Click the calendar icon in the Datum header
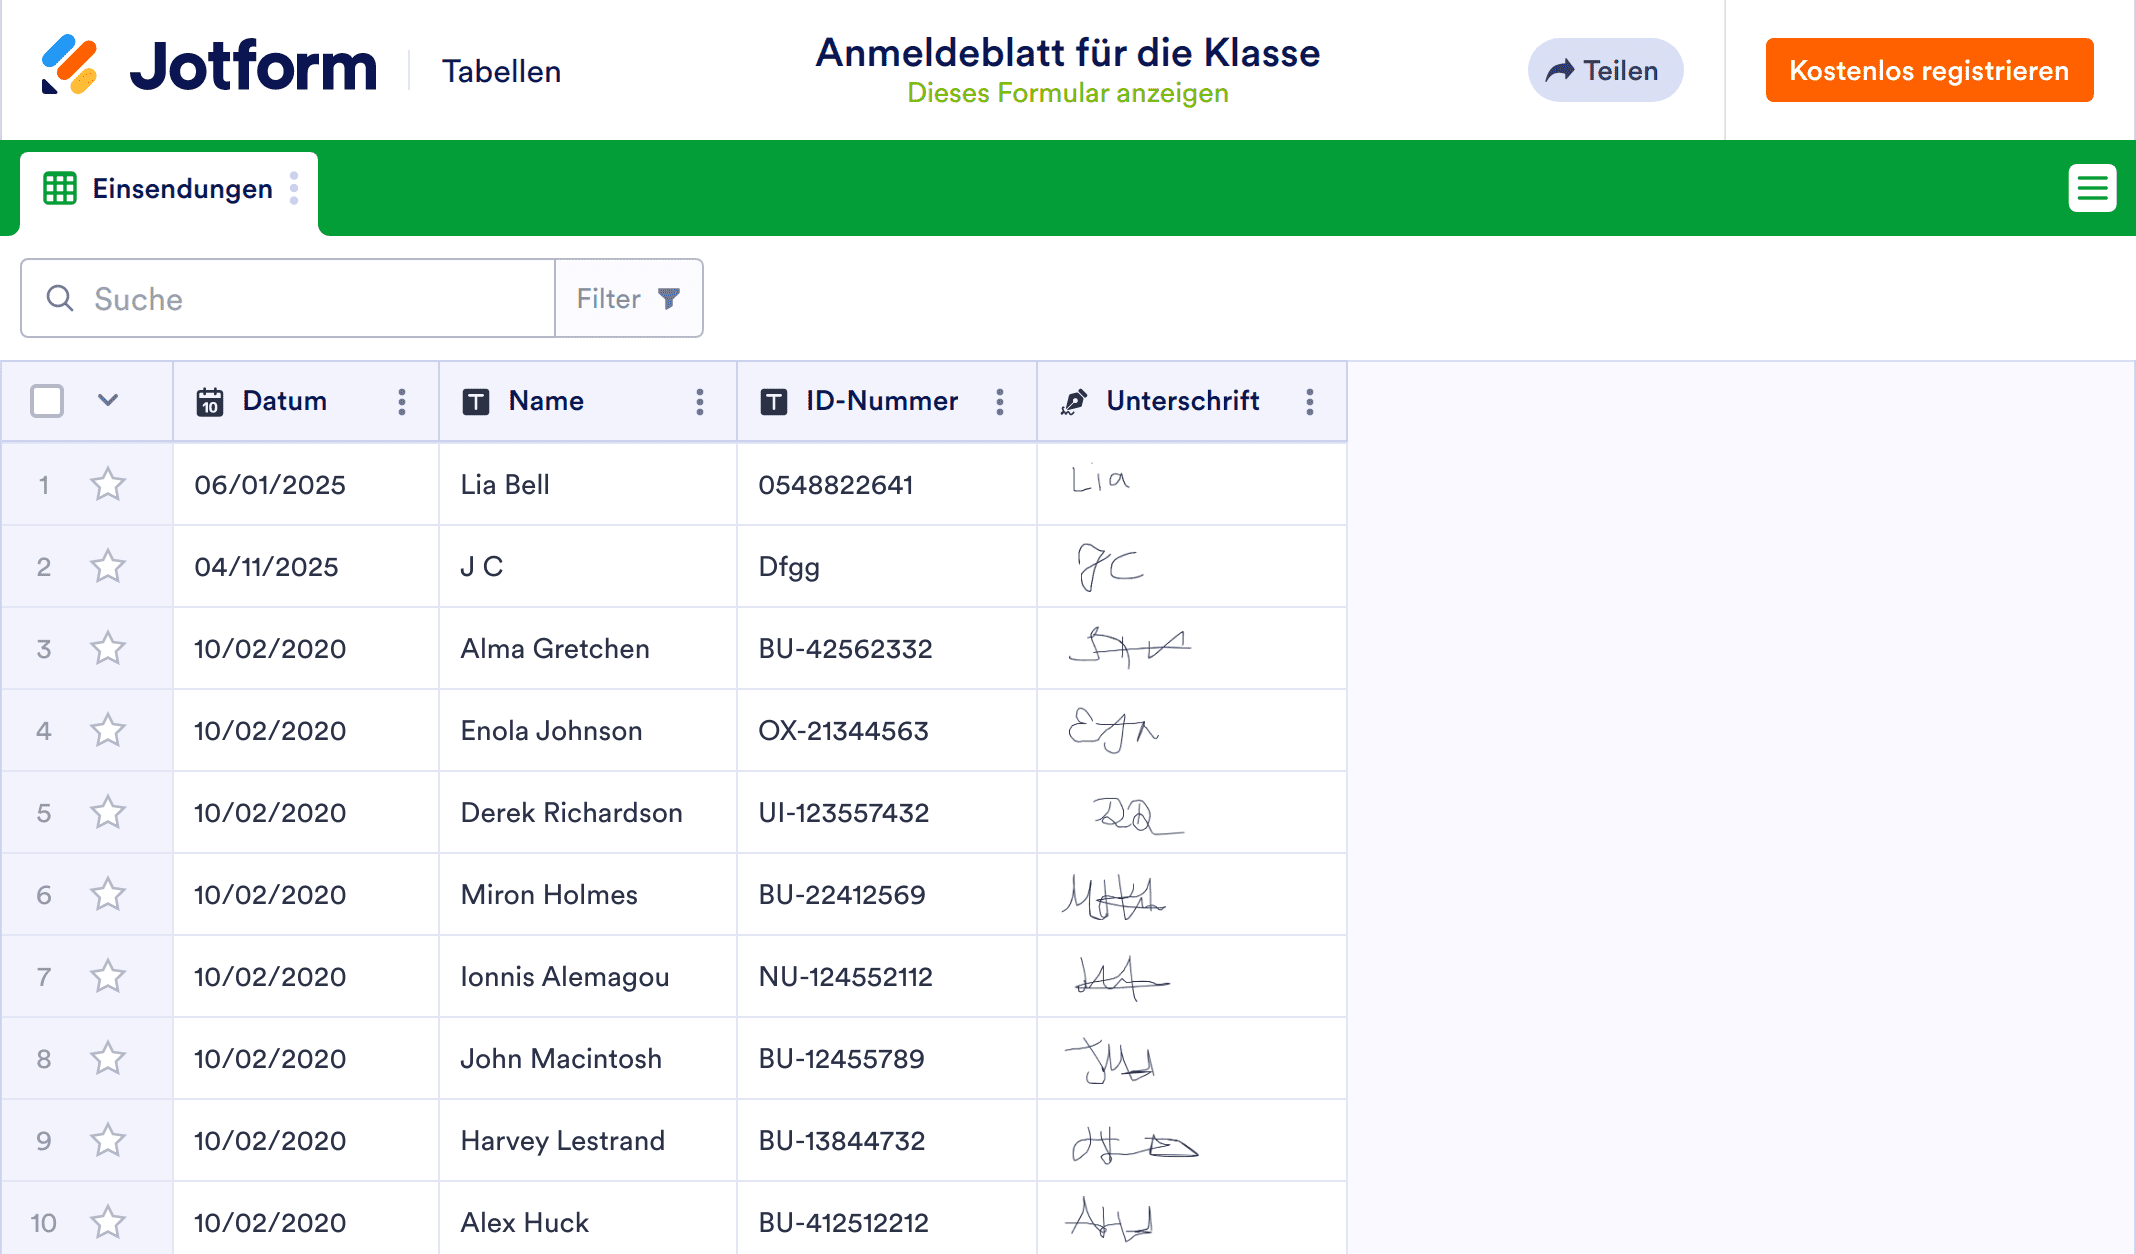The height and width of the screenshot is (1254, 2136). pos(209,401)
